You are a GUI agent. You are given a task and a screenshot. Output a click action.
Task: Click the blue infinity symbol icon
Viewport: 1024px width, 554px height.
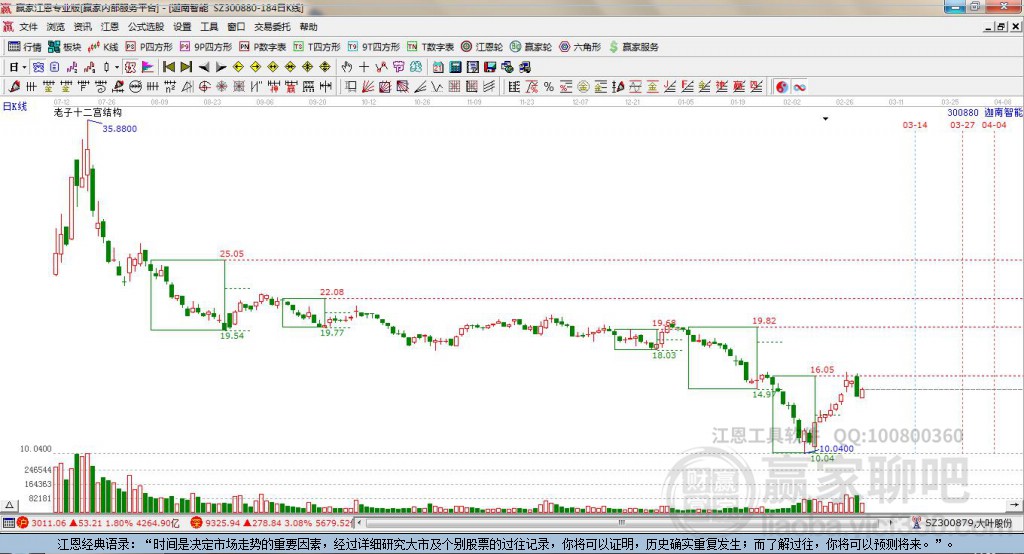point(799,87)
